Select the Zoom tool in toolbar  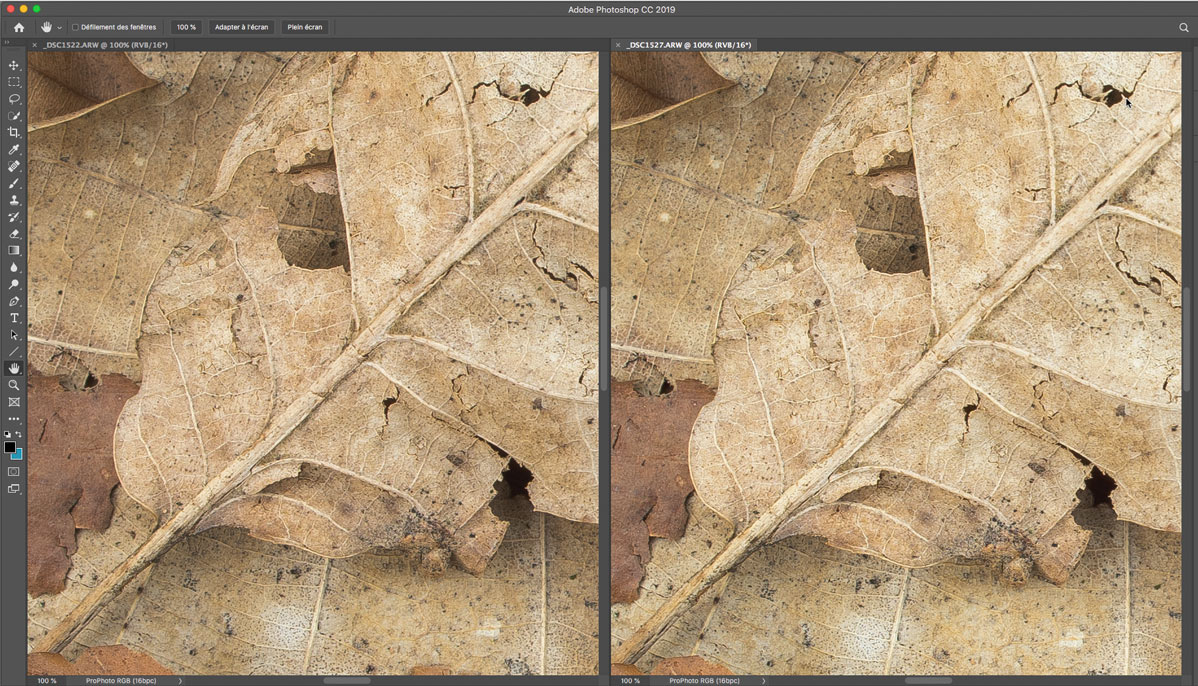coord(14,385)
